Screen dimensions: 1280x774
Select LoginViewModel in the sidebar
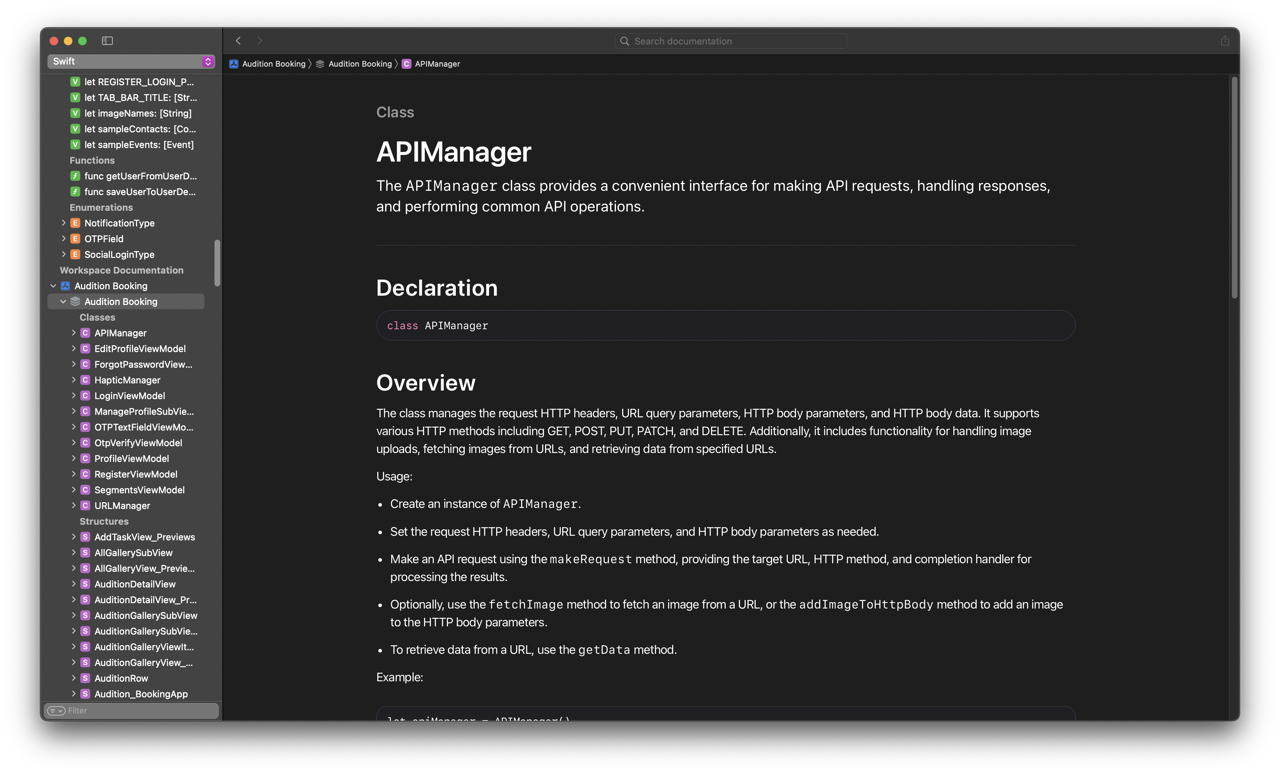point(129,396)
